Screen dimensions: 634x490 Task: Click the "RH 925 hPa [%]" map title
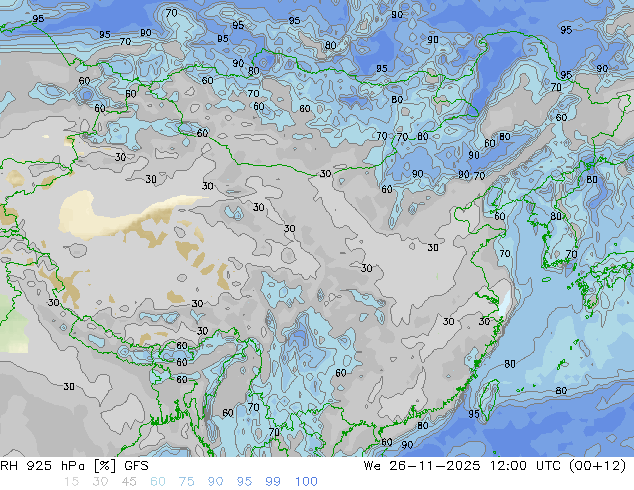tap(59, 466)
